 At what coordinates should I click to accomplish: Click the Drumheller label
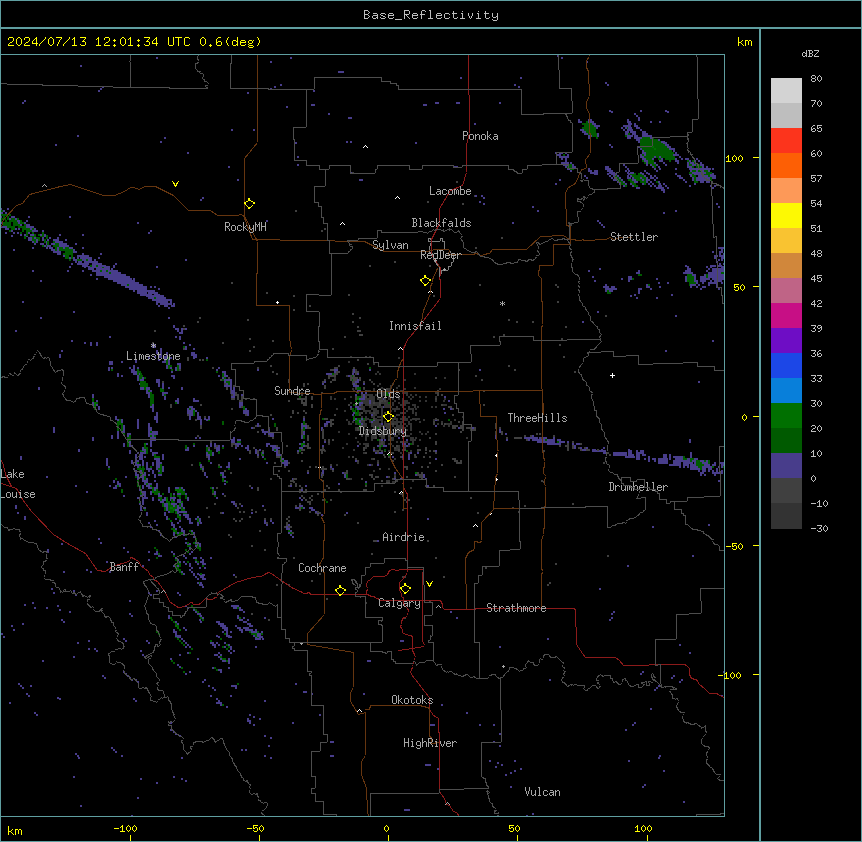pos(638,487)
